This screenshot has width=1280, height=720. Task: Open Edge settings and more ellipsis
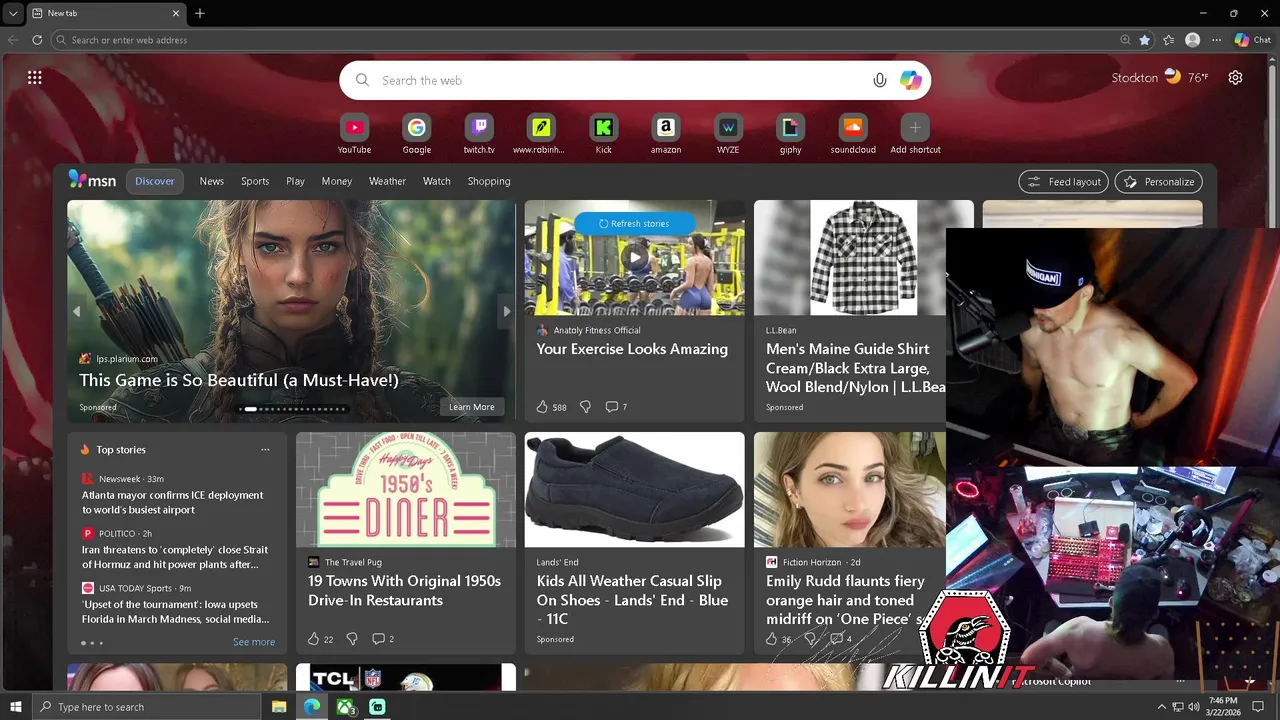click(1216, 40)
